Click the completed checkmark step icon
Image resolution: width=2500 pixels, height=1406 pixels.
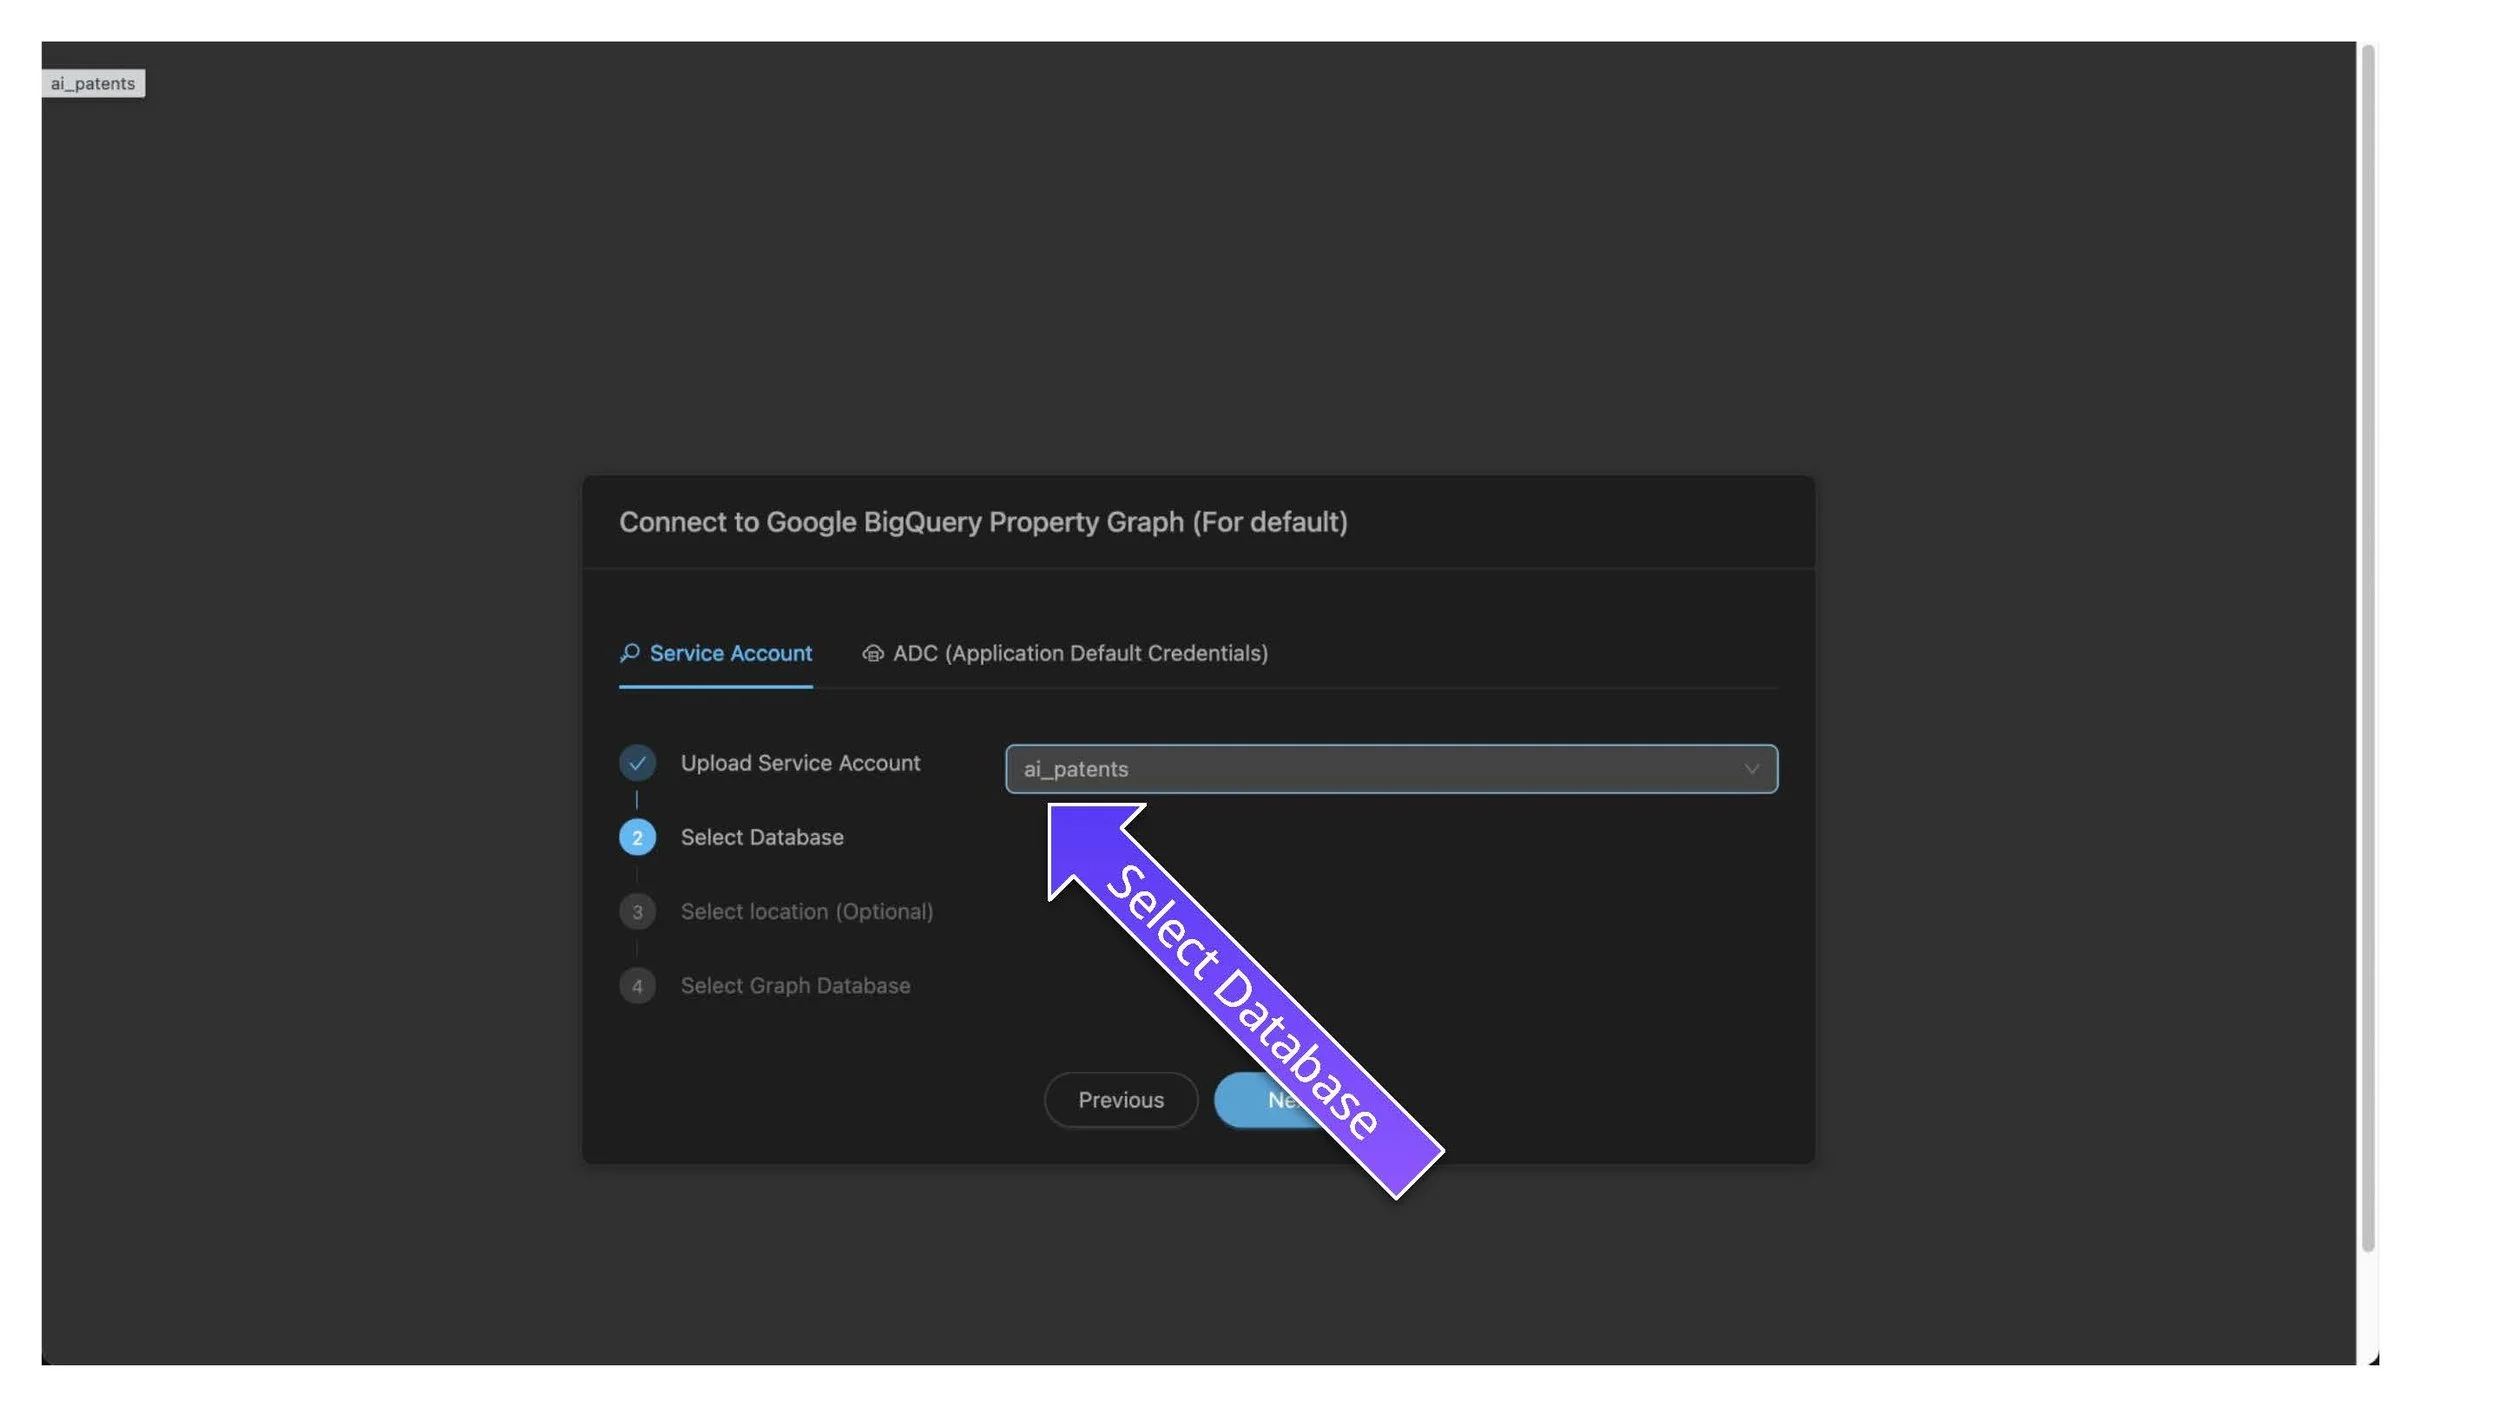click(x=637, y=763)
